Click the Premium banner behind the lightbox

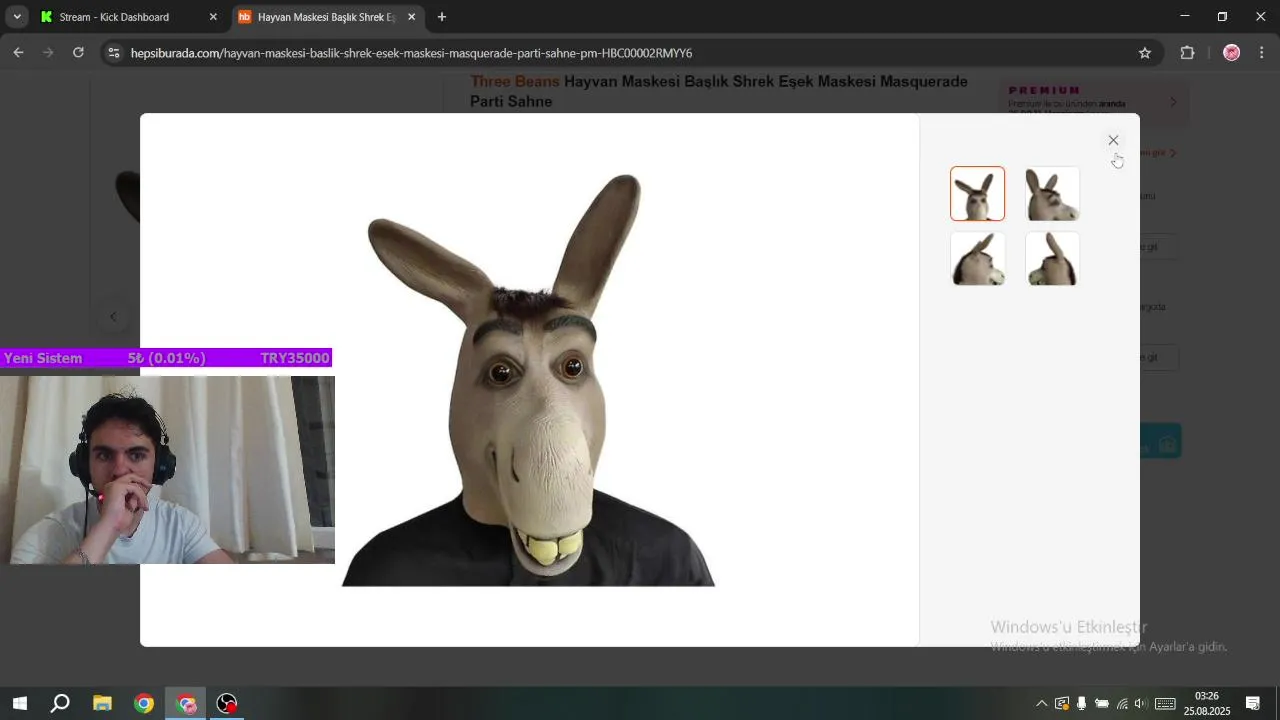point(1094,100)
